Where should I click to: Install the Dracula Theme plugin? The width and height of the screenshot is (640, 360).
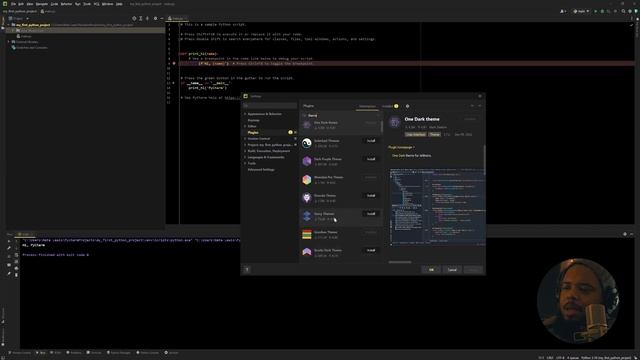click(371, 196)
